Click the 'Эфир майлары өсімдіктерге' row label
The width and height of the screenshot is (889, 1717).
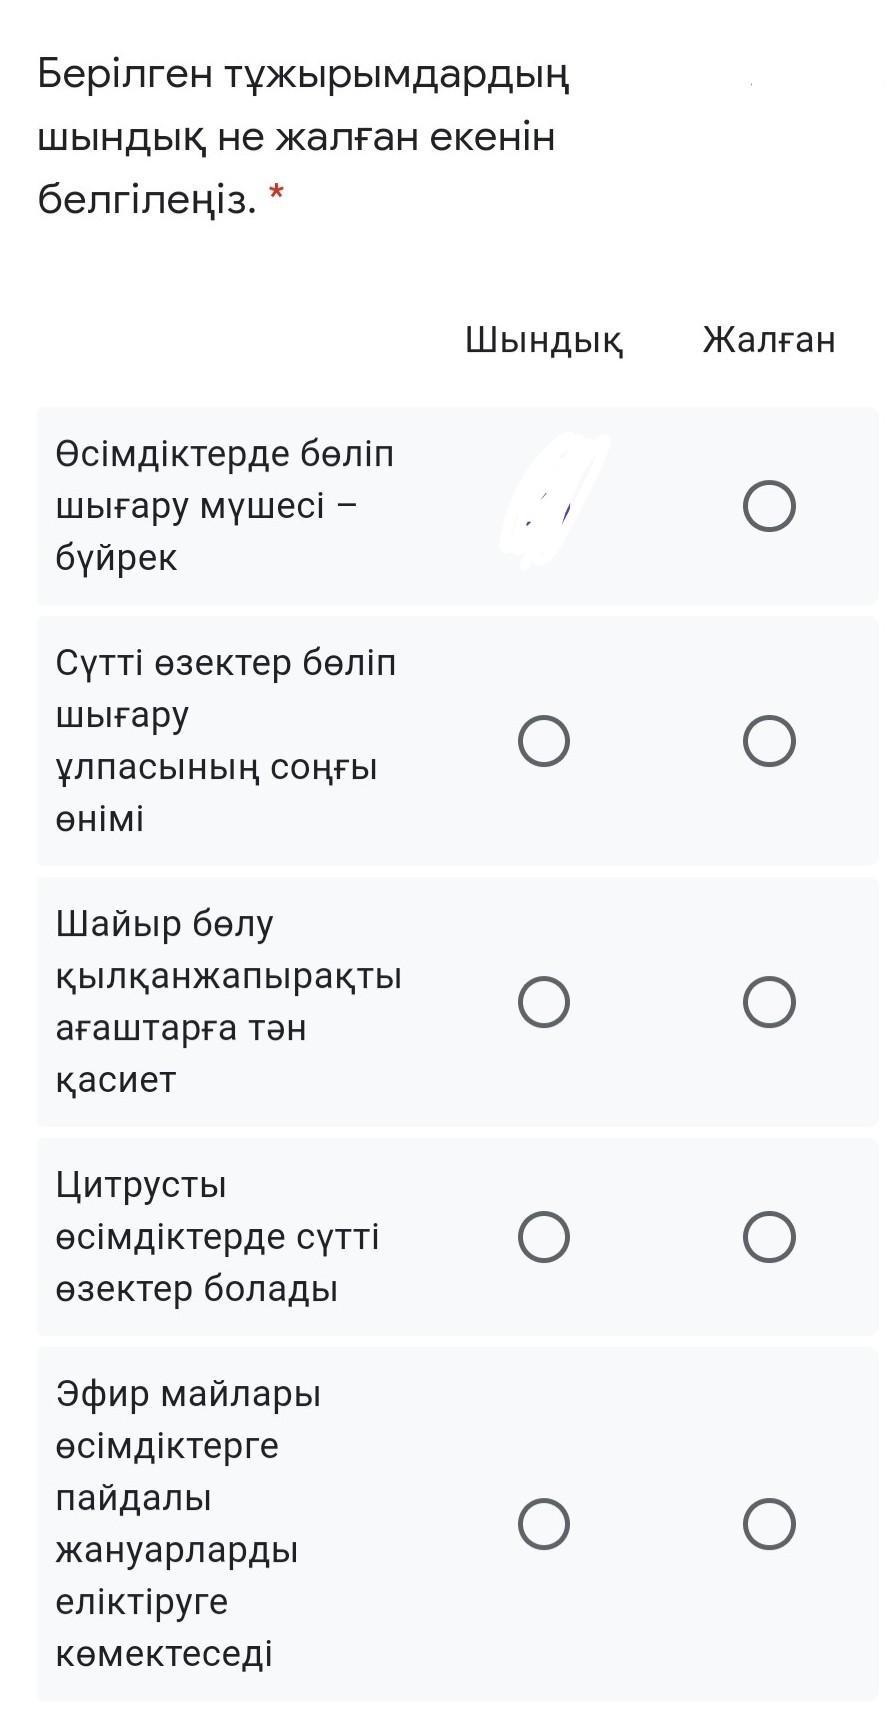point(188,1523)
